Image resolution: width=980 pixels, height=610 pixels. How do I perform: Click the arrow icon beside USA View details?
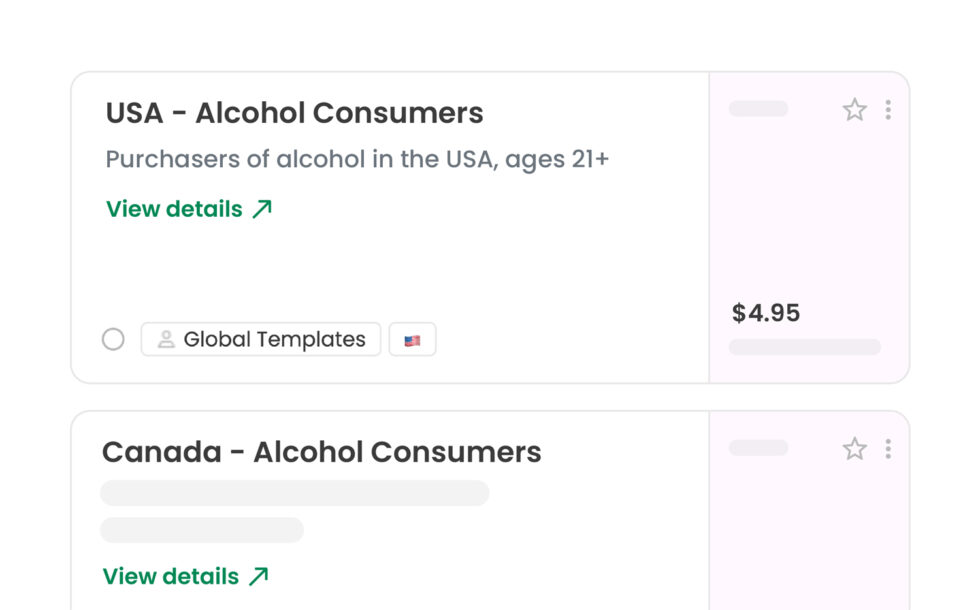coord(262,209)
